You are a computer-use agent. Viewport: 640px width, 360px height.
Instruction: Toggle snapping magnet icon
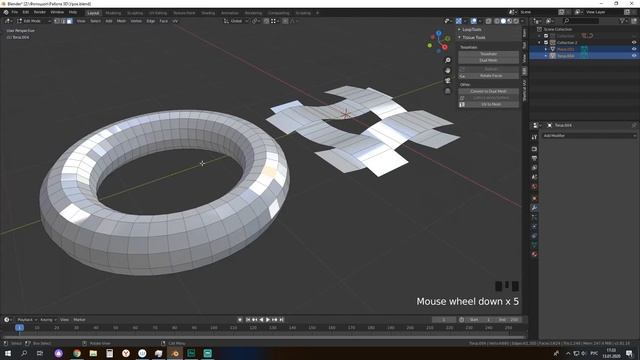(266, 21)
